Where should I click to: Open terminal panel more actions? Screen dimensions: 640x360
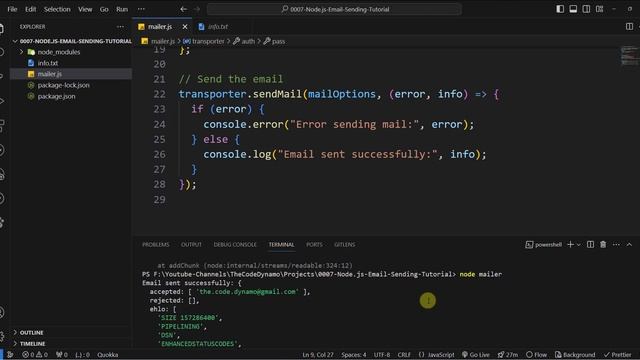tap(616, 244)
